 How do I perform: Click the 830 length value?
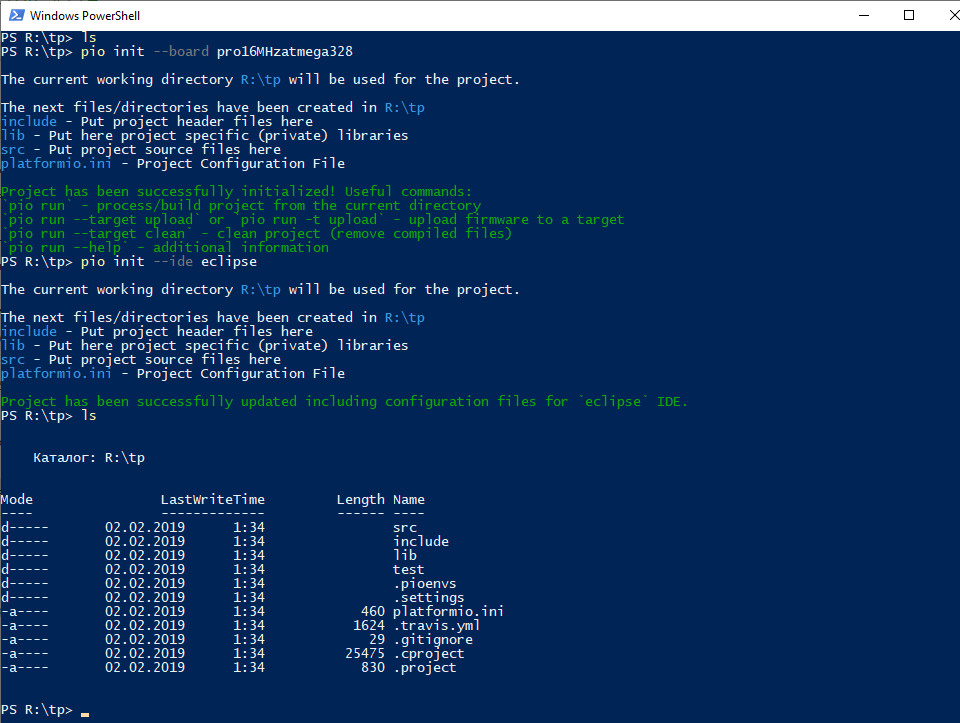373,668
